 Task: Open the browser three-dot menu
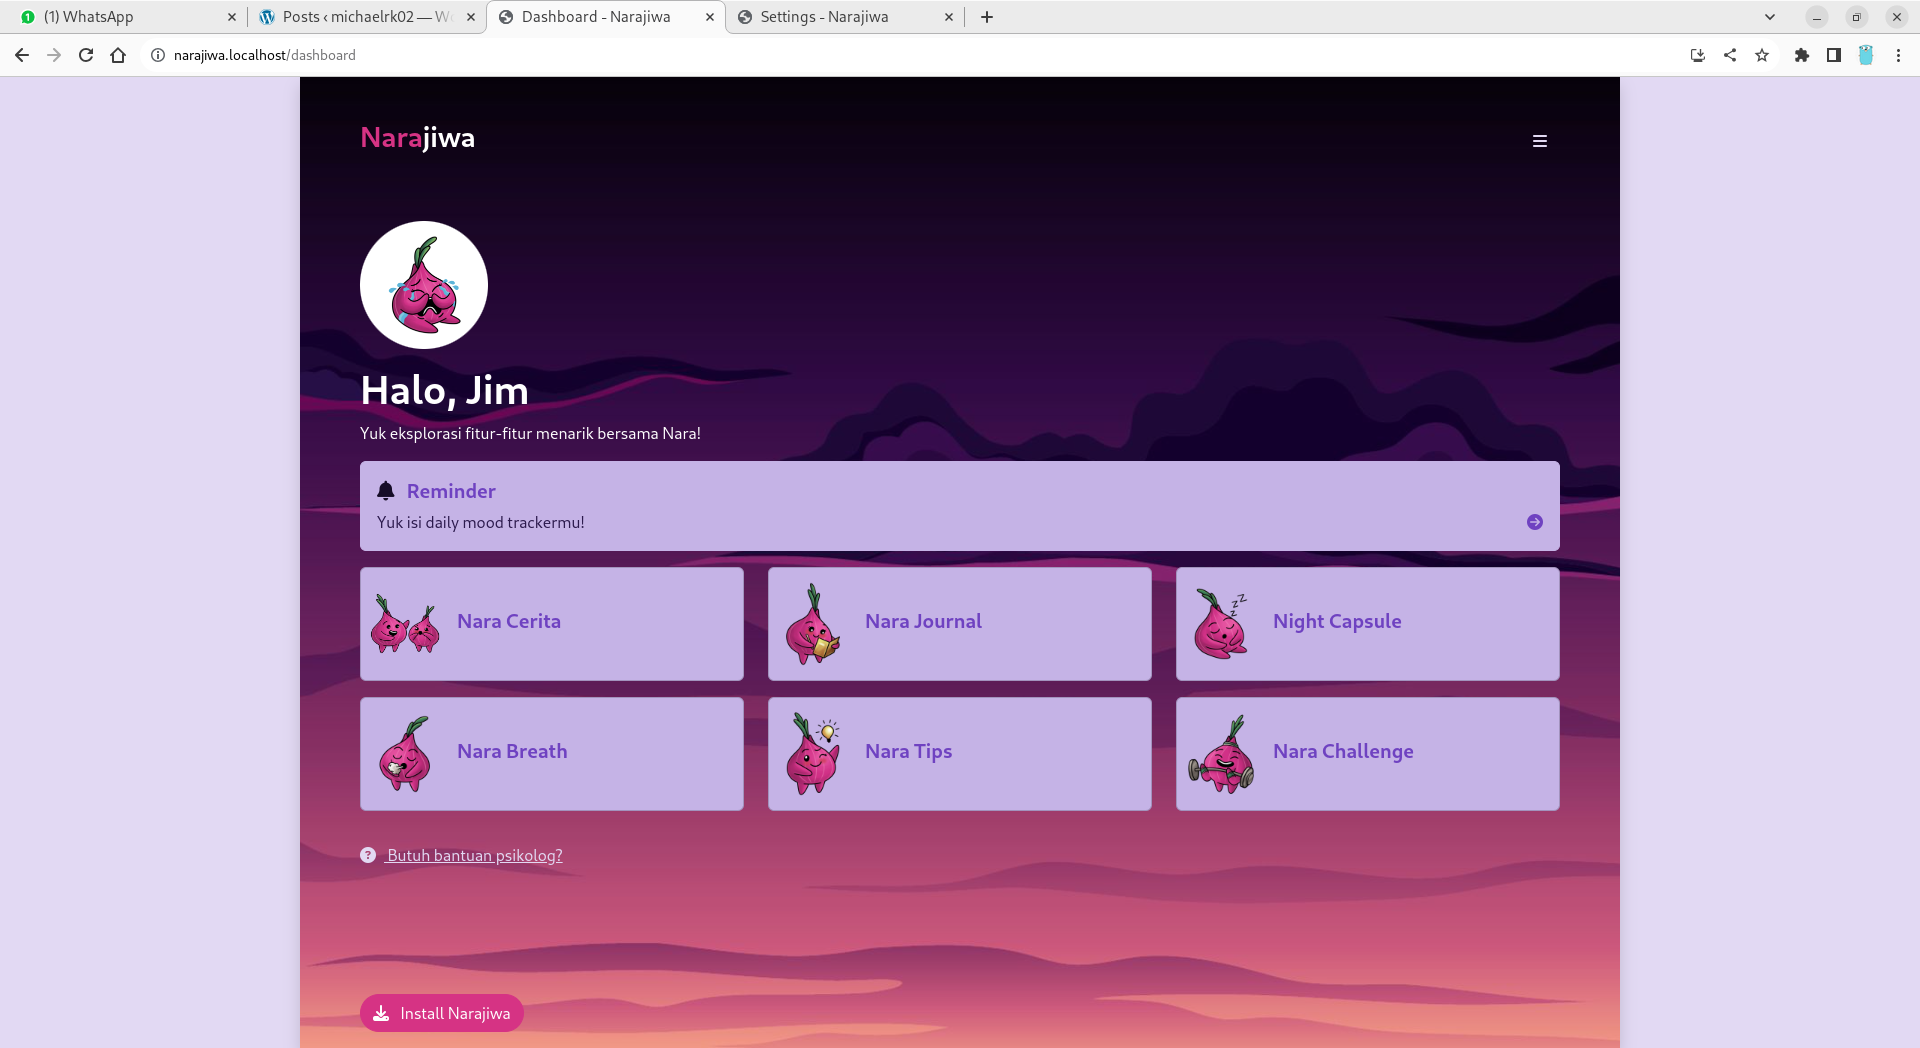pos(1898,55)
